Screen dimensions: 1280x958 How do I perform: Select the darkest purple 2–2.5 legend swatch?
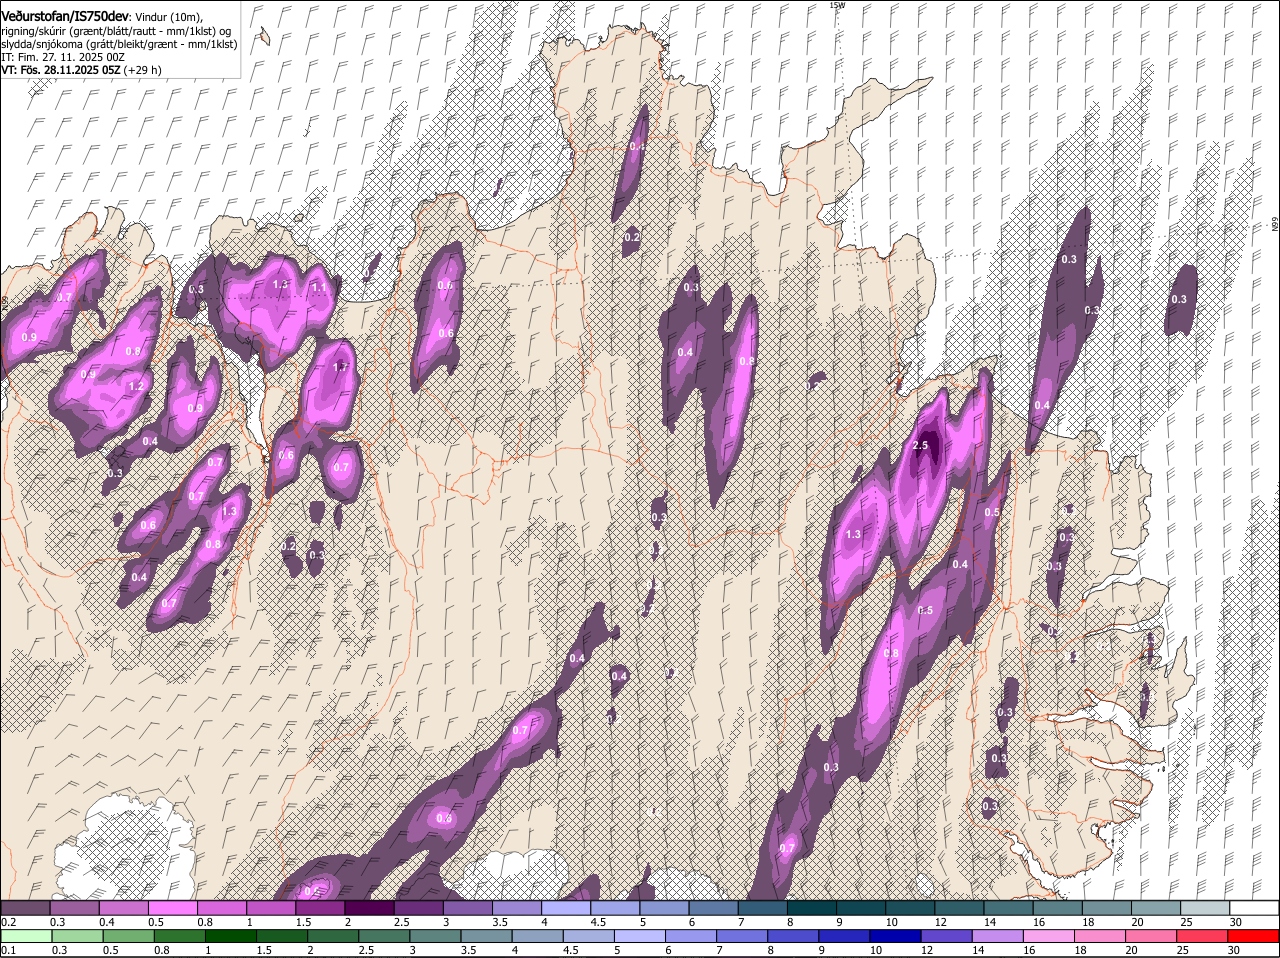click(369, 908)
